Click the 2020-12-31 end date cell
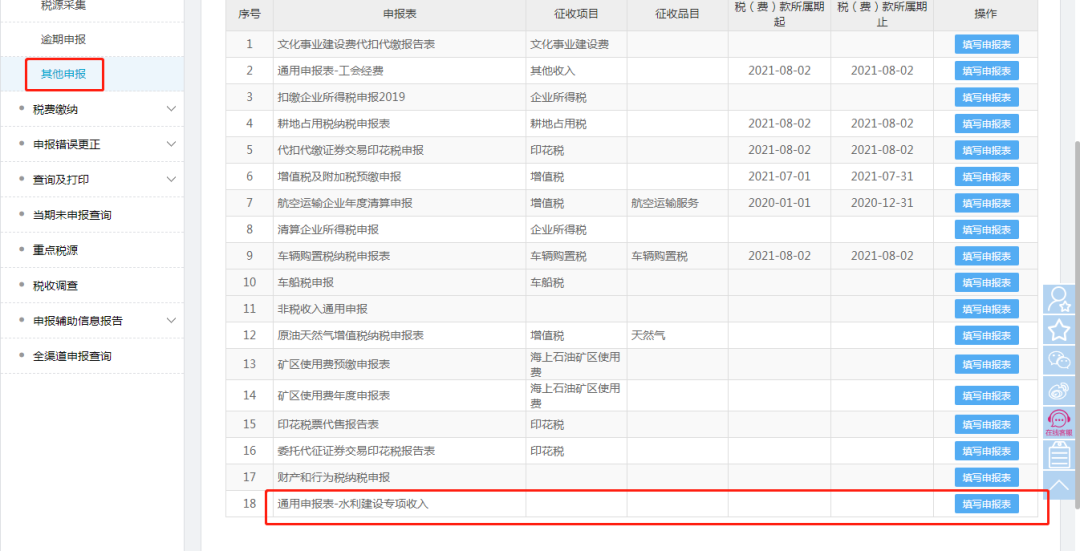This screenshot has width=1080, height=551. tap(882, 203)
